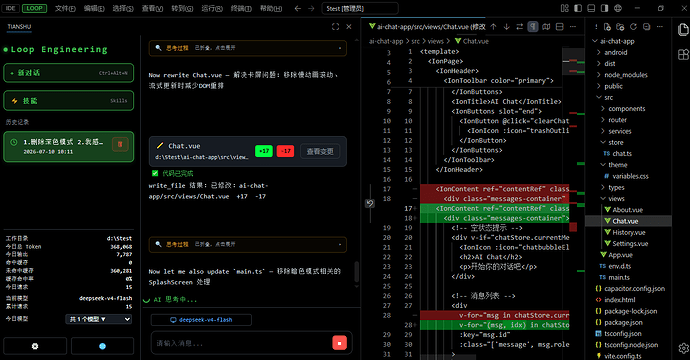Select the deepseek-v4-flash model chip

[x=201, y=320]
